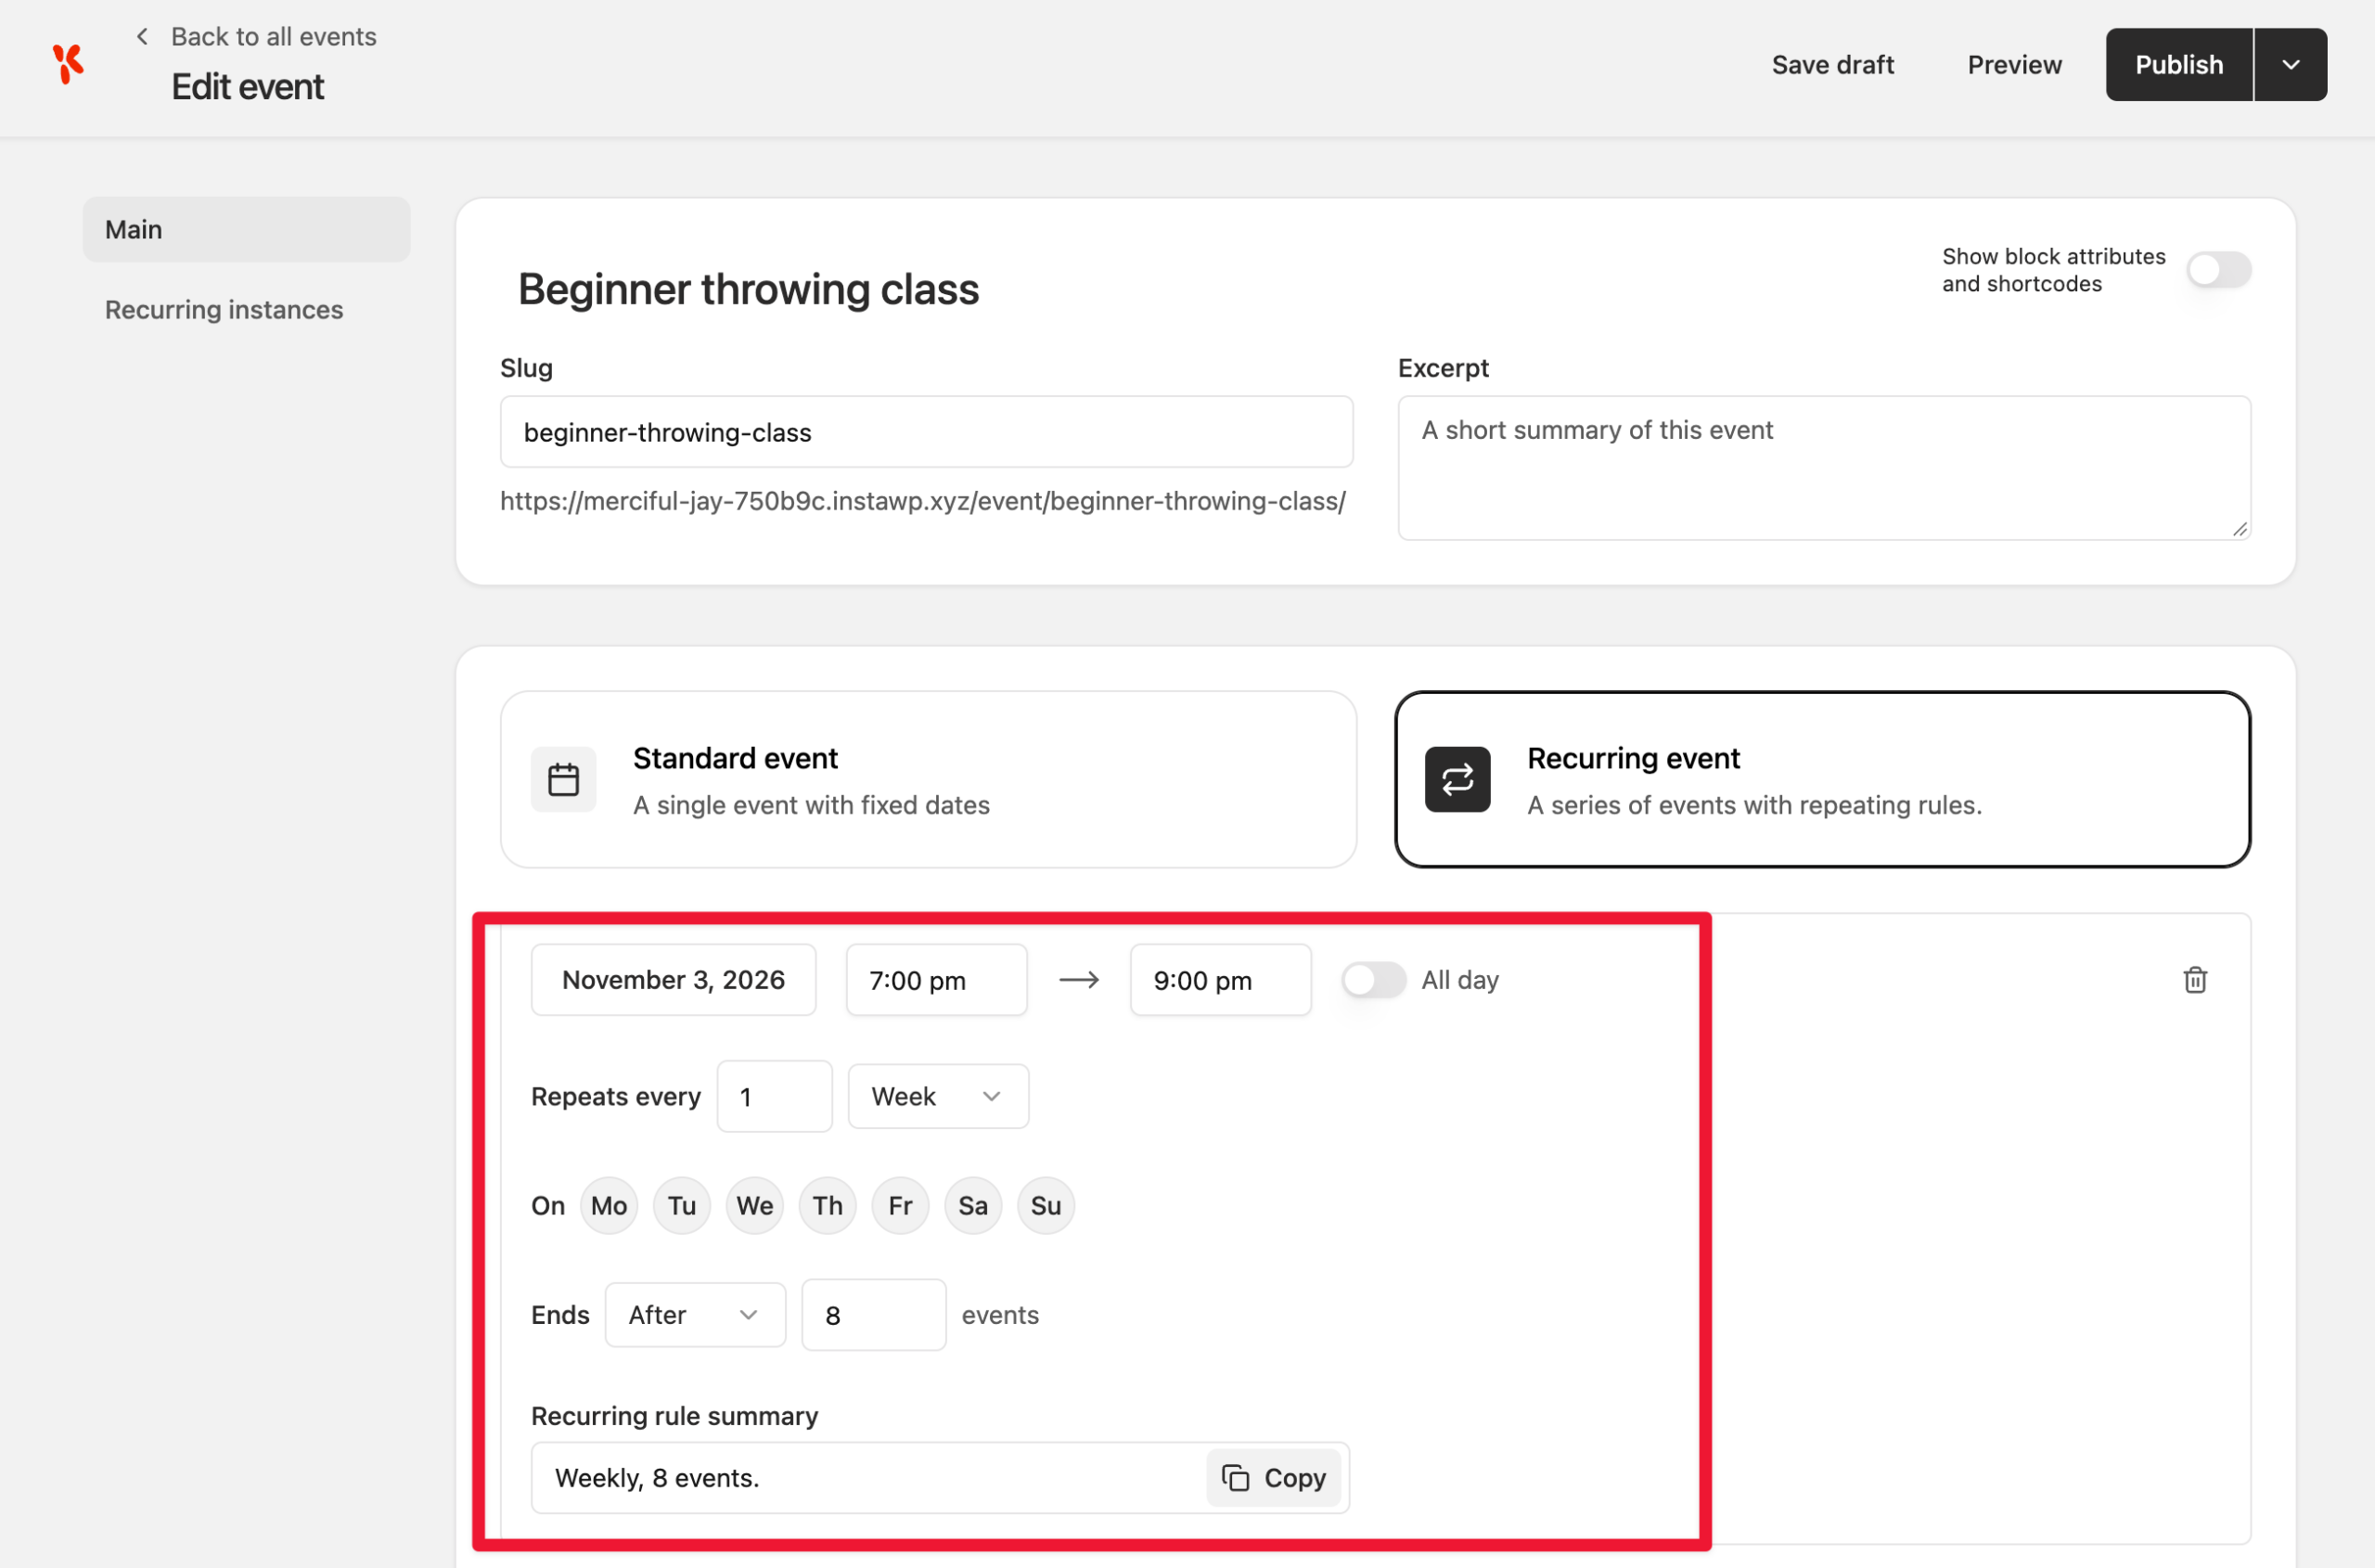
Task: Toggle Thursday day chip
Action: point(828,1205)
